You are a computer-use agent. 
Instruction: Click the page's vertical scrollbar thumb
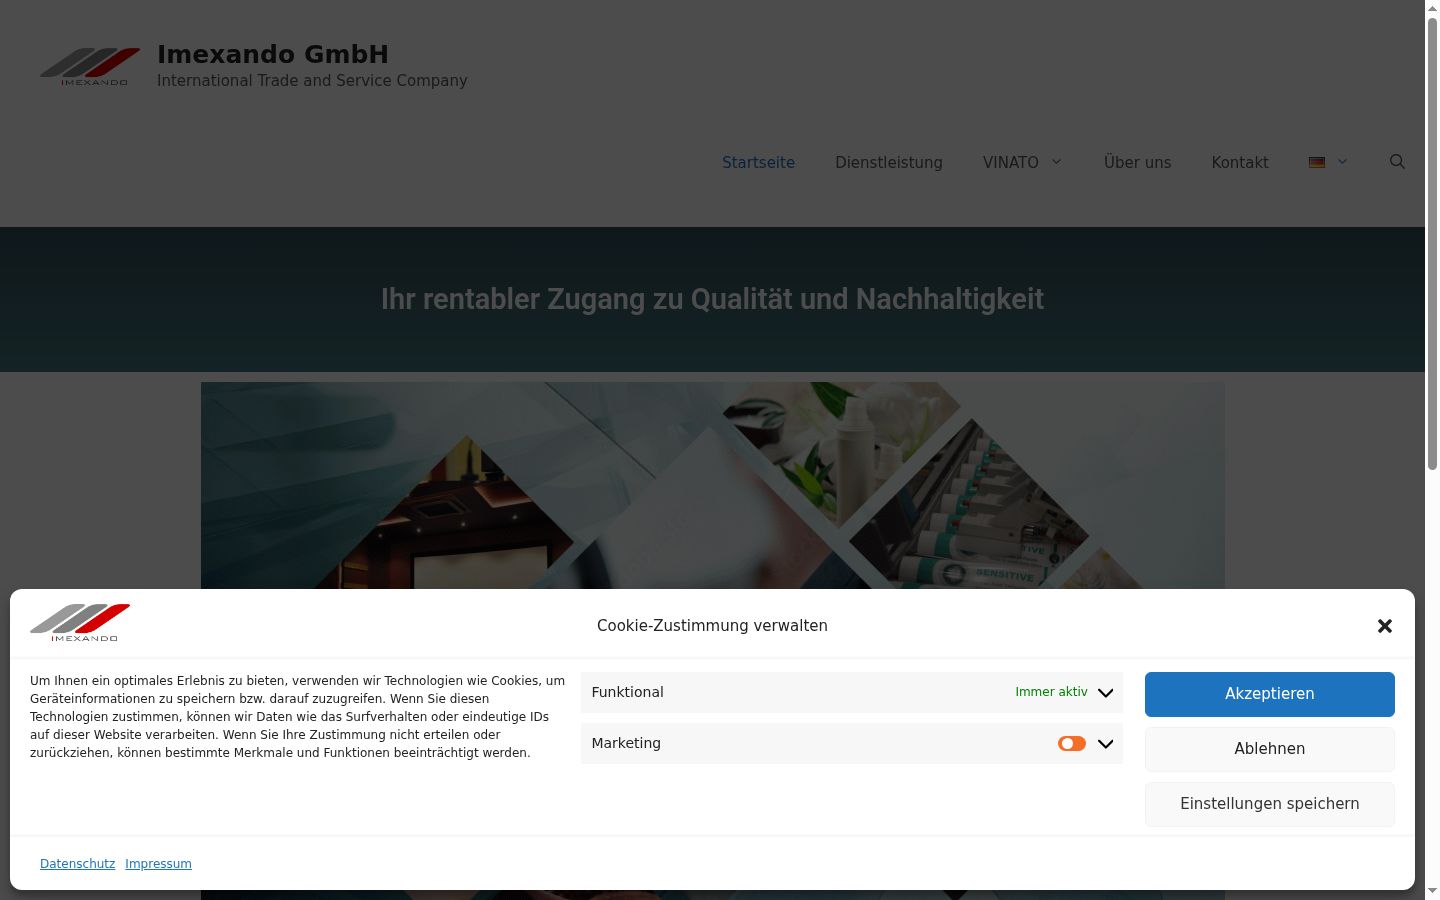(1432, 243)
